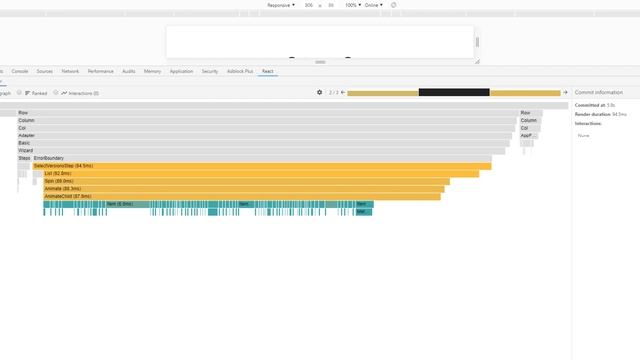Click the rotate device icon

(x=393, y=5)
